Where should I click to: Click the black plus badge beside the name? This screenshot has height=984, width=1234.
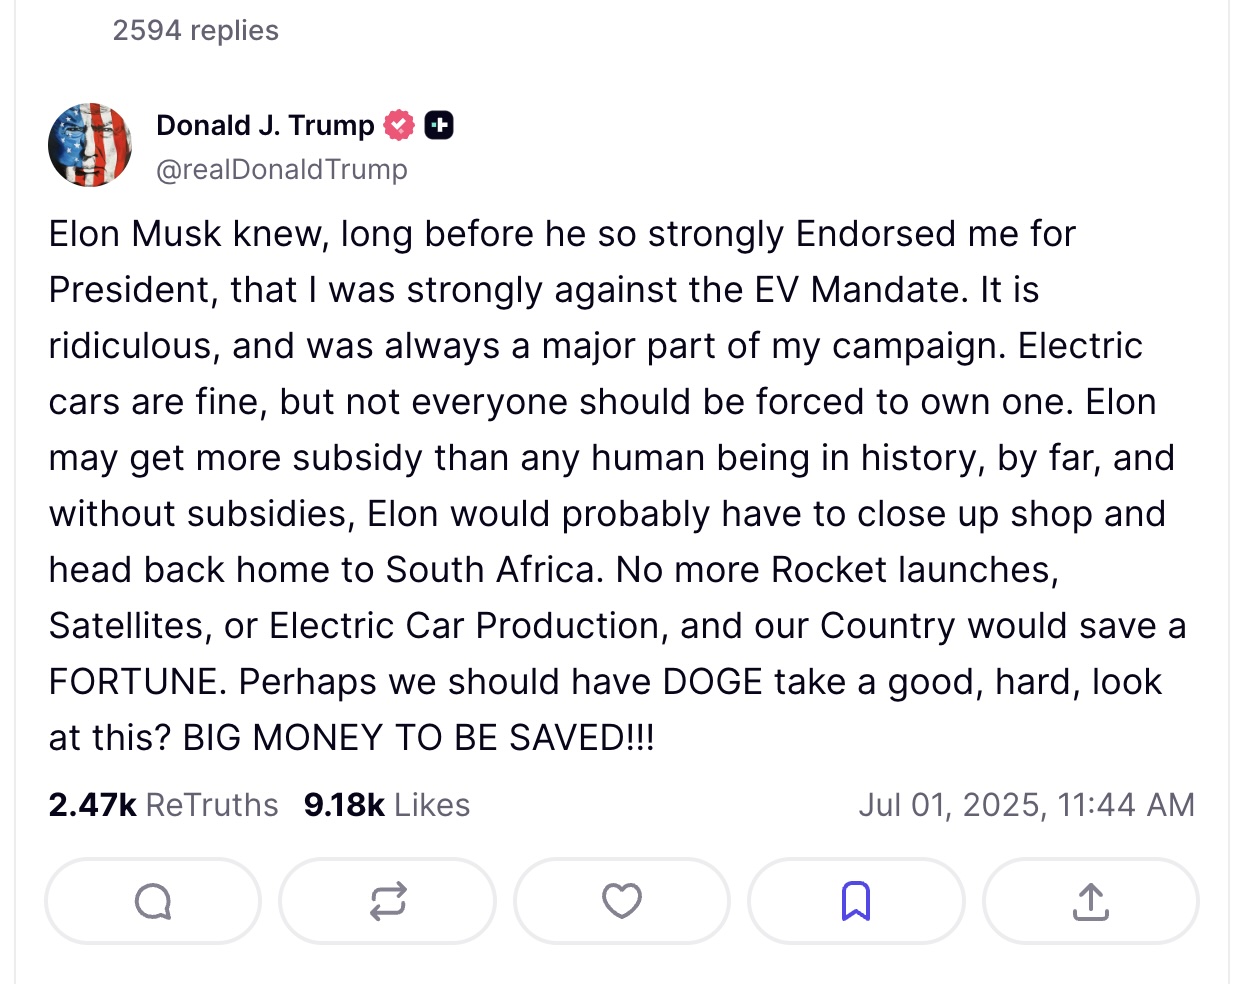(x=439, y=125)
